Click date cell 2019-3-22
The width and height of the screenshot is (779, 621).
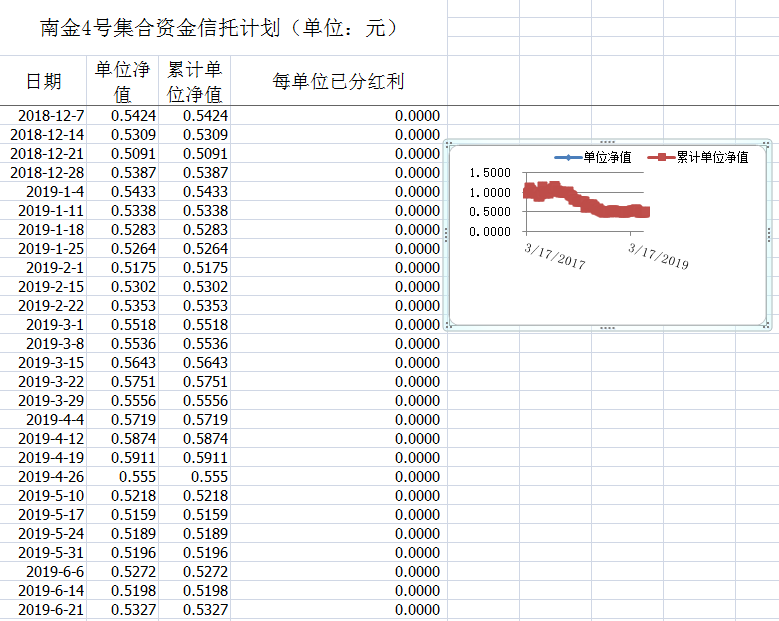click(x=43, y=382)
